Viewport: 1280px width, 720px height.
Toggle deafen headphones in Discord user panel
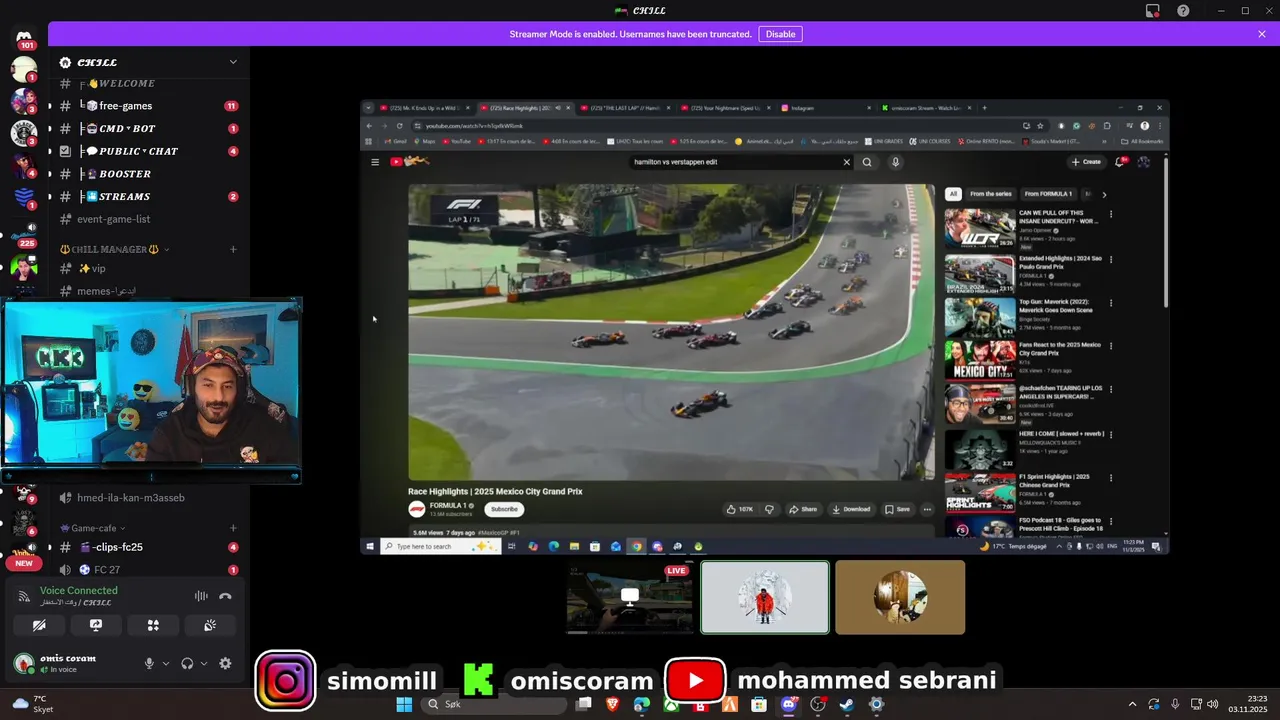pos(187,663)
